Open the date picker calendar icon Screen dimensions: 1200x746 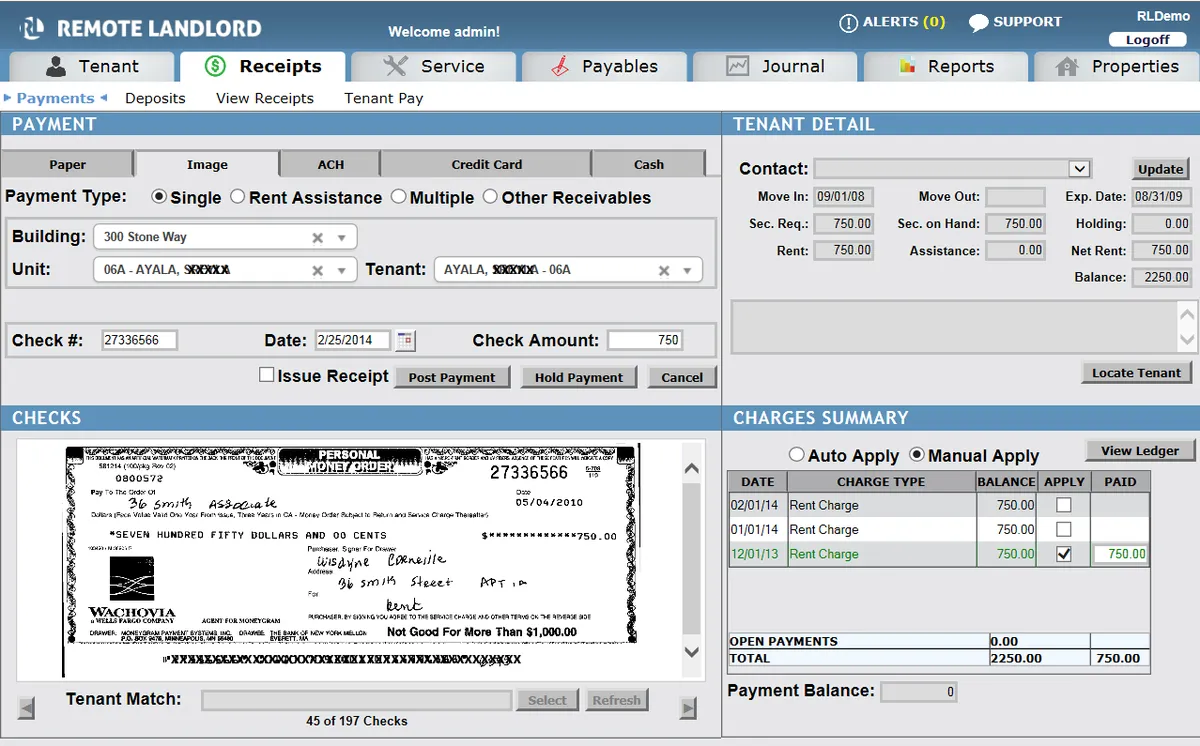(x=405, y=341)
